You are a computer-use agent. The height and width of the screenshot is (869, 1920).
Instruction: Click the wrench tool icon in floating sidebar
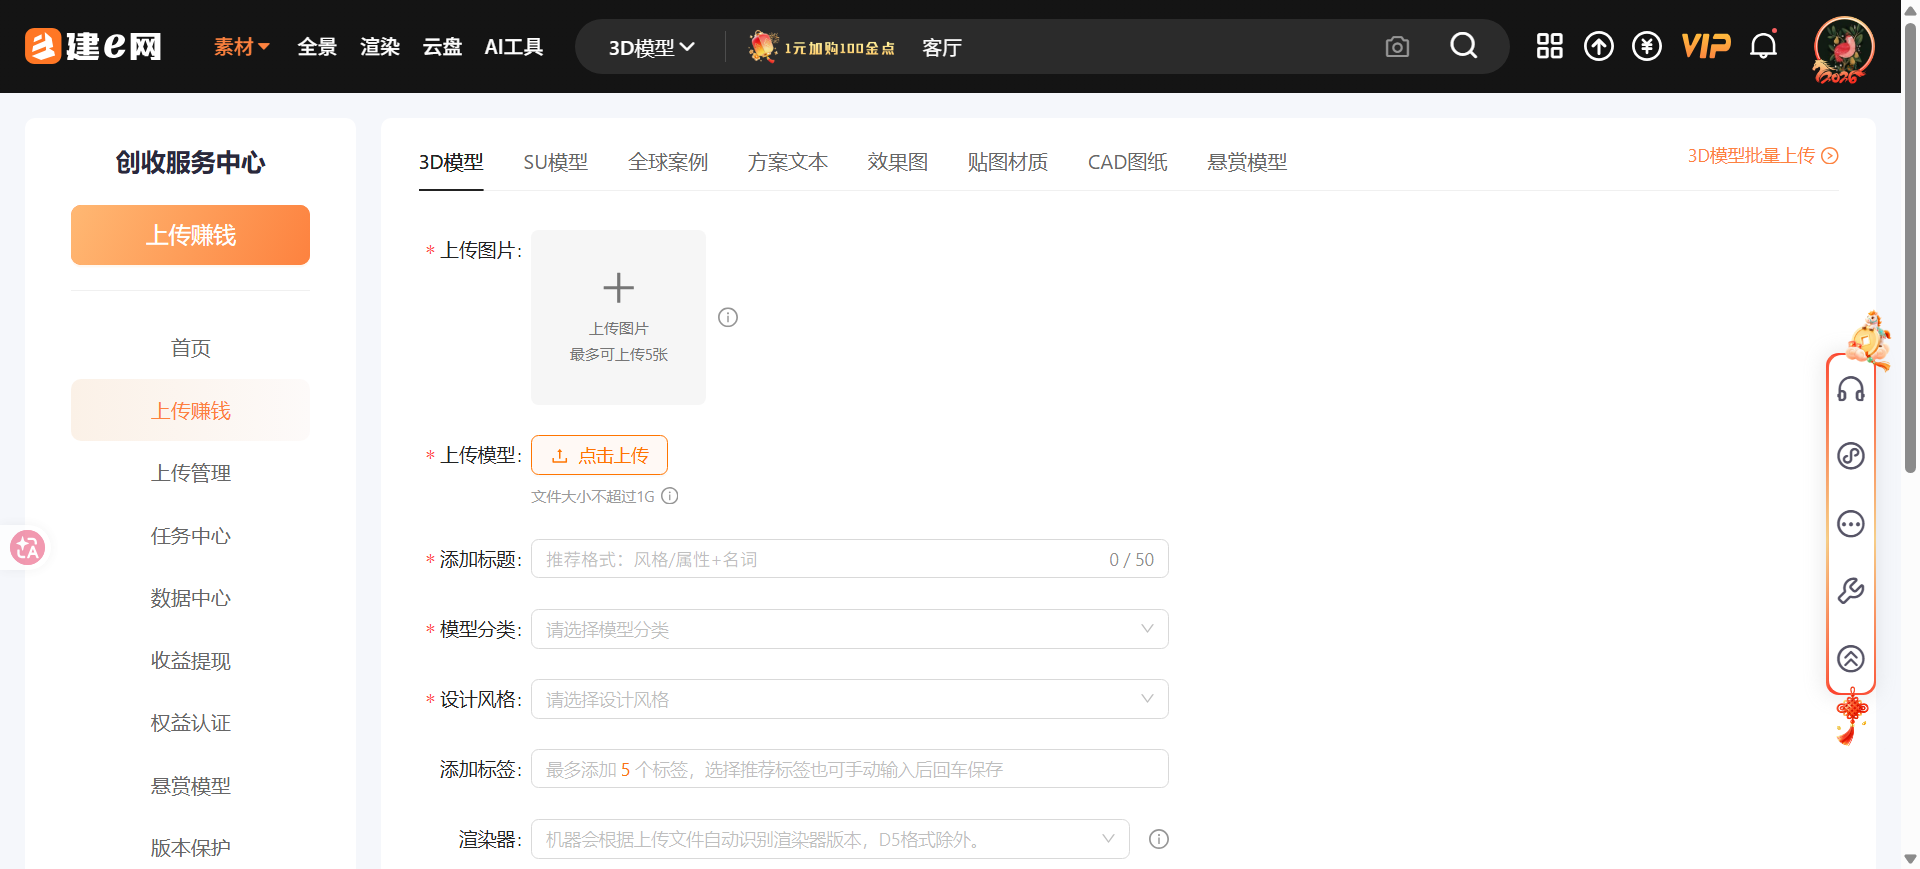pos(1850,591)
